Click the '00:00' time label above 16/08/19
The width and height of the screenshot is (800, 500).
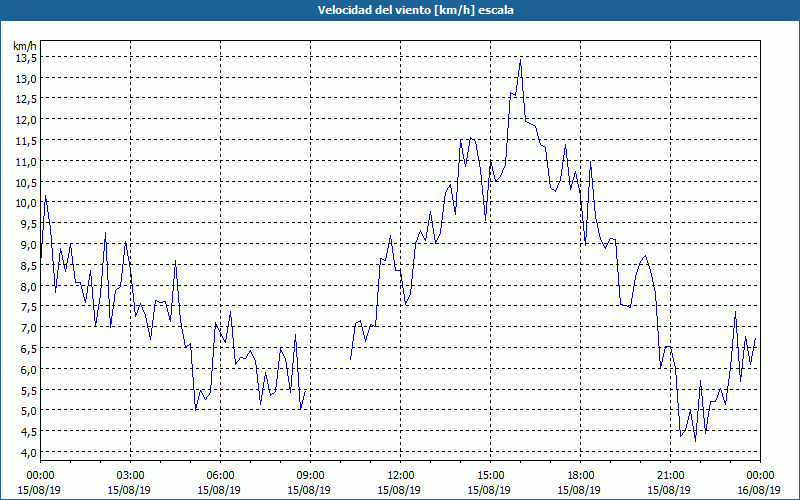point(760,476)
